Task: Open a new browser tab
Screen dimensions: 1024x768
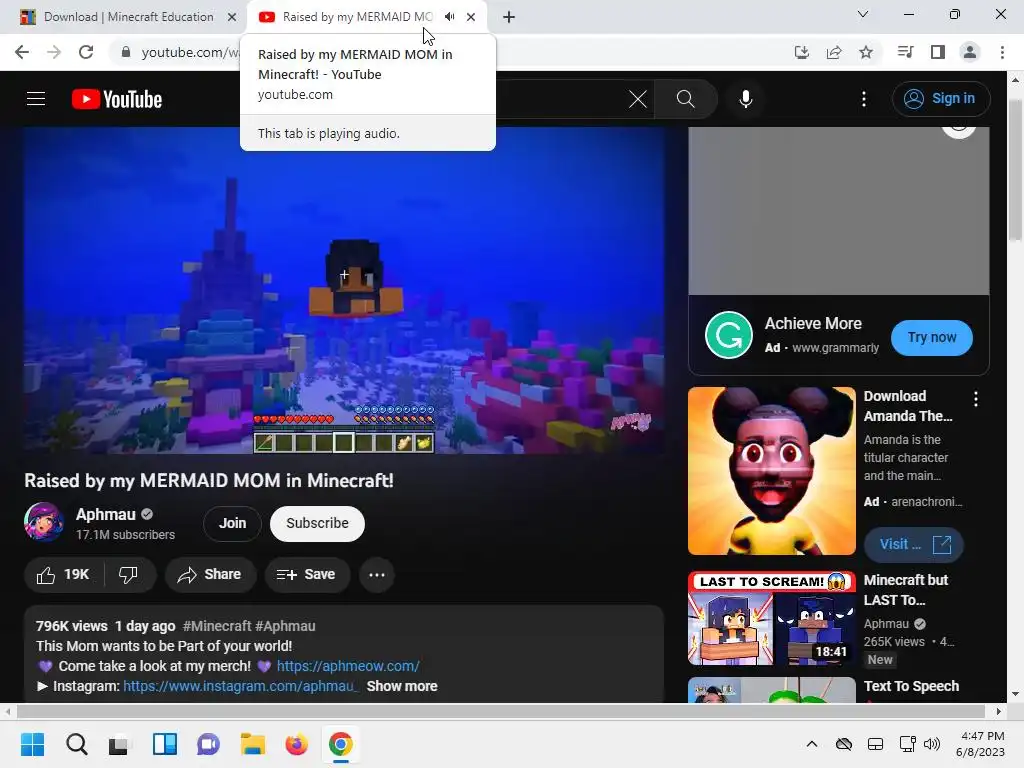Action: click(x=509, y=17)
